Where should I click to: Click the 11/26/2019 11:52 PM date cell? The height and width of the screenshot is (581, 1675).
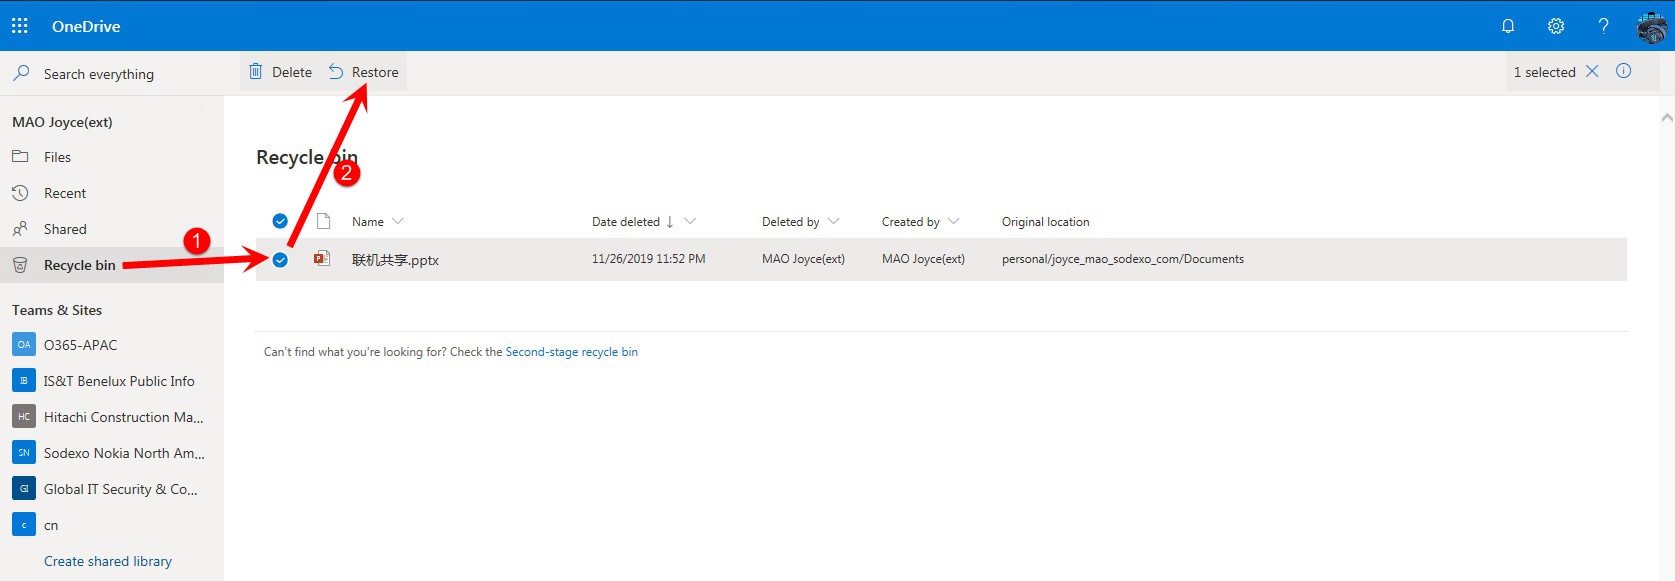648,259
